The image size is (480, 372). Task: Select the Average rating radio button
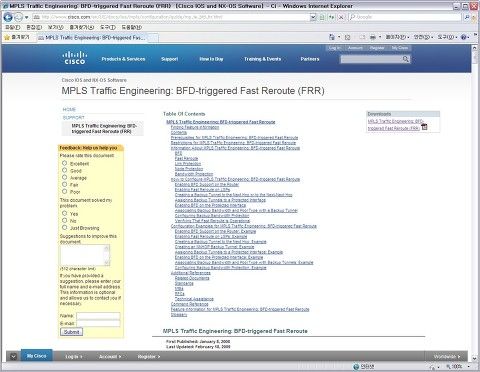[x=65, y=177]
